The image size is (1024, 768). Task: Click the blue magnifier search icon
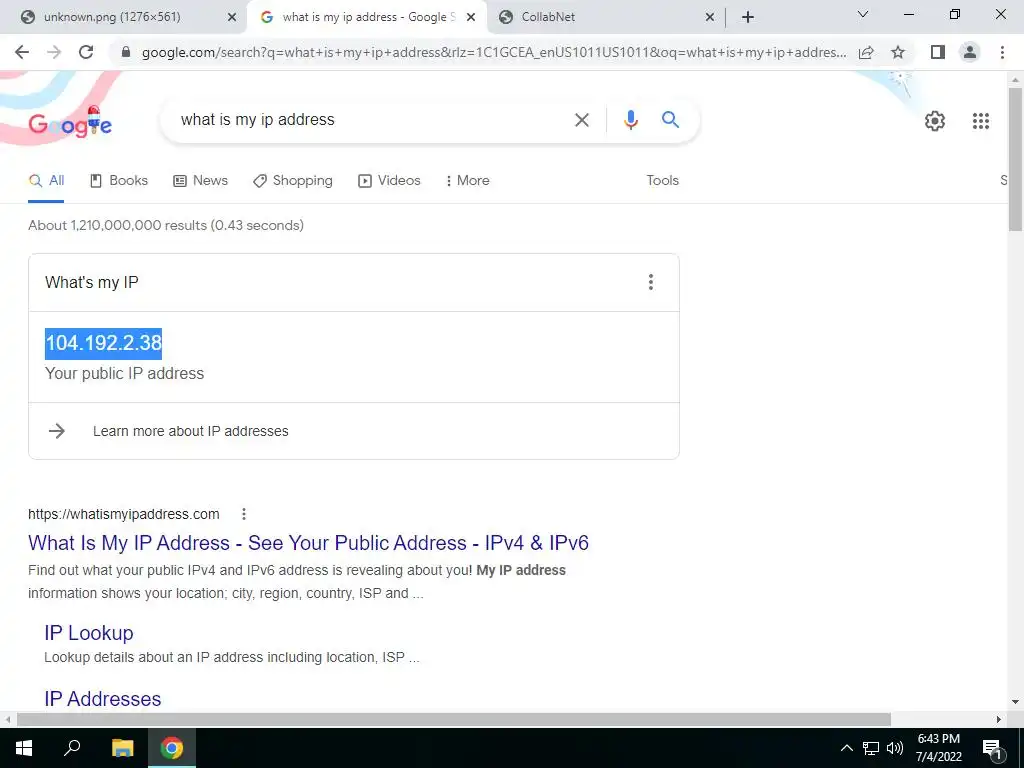click(x=670, y=120)
